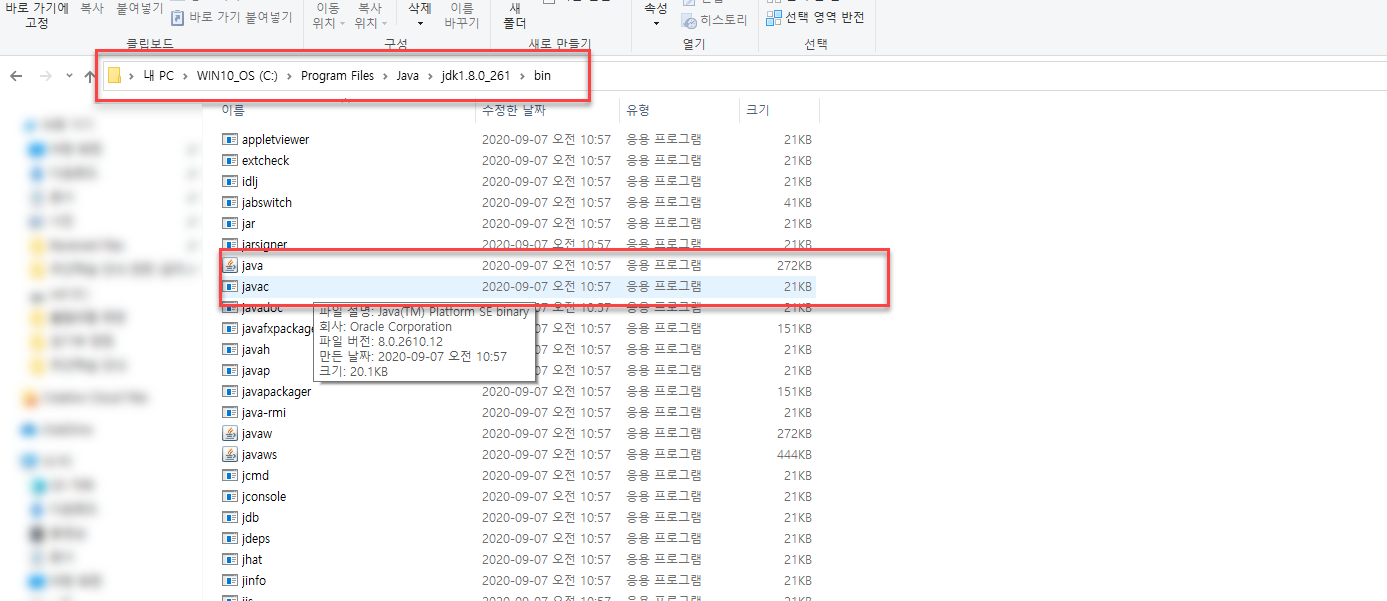Select 'Program Files' in the breadcrumb

(x=337, y=76)
